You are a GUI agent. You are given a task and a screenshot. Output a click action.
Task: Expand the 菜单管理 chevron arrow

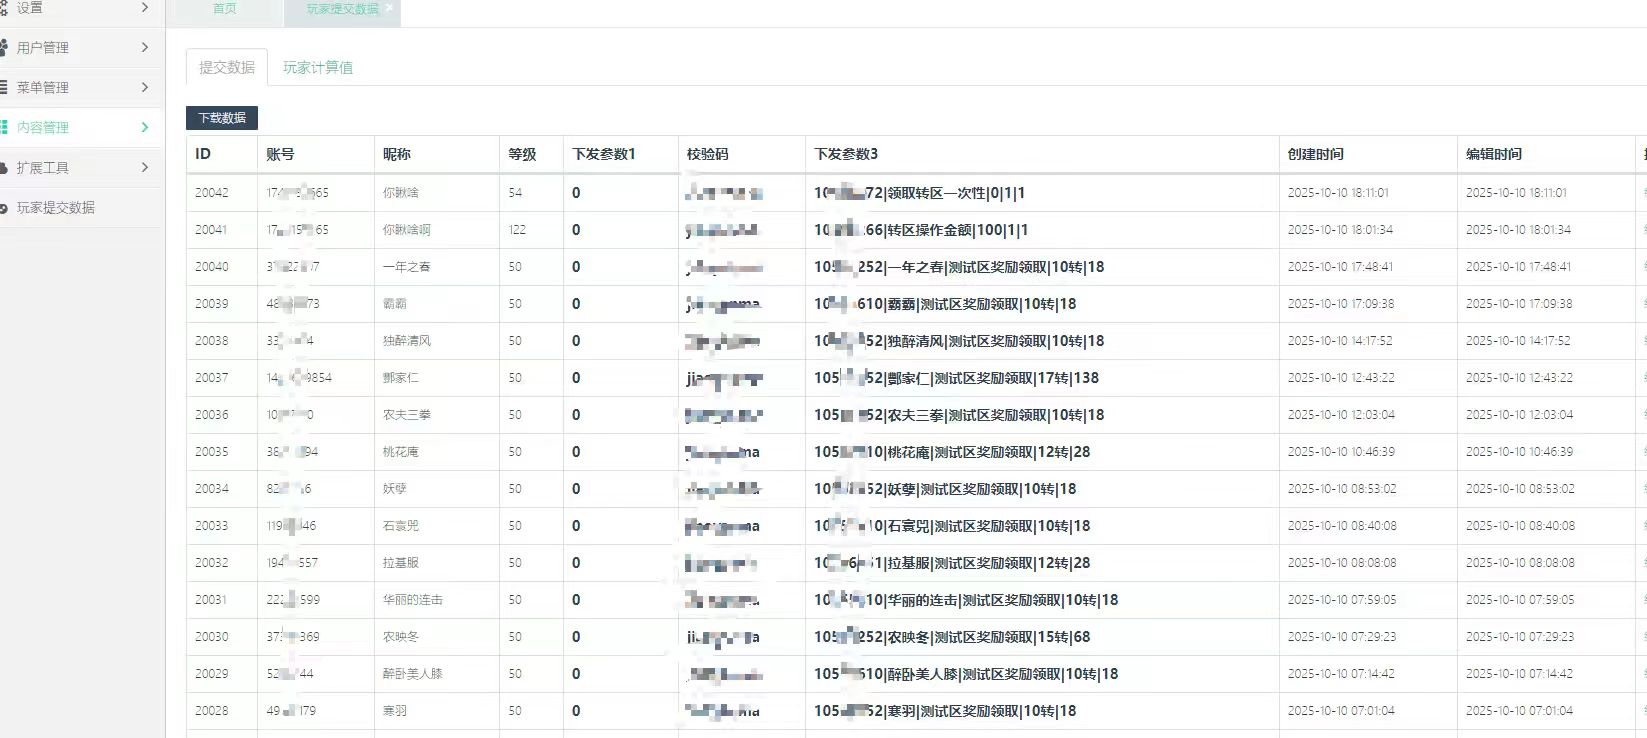(x=145, y=87)
